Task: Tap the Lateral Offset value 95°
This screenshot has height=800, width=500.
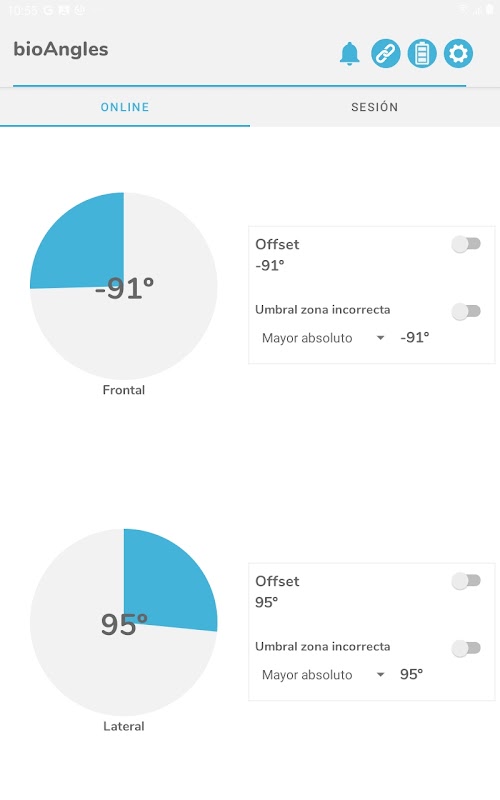Action: pos(266,602)
